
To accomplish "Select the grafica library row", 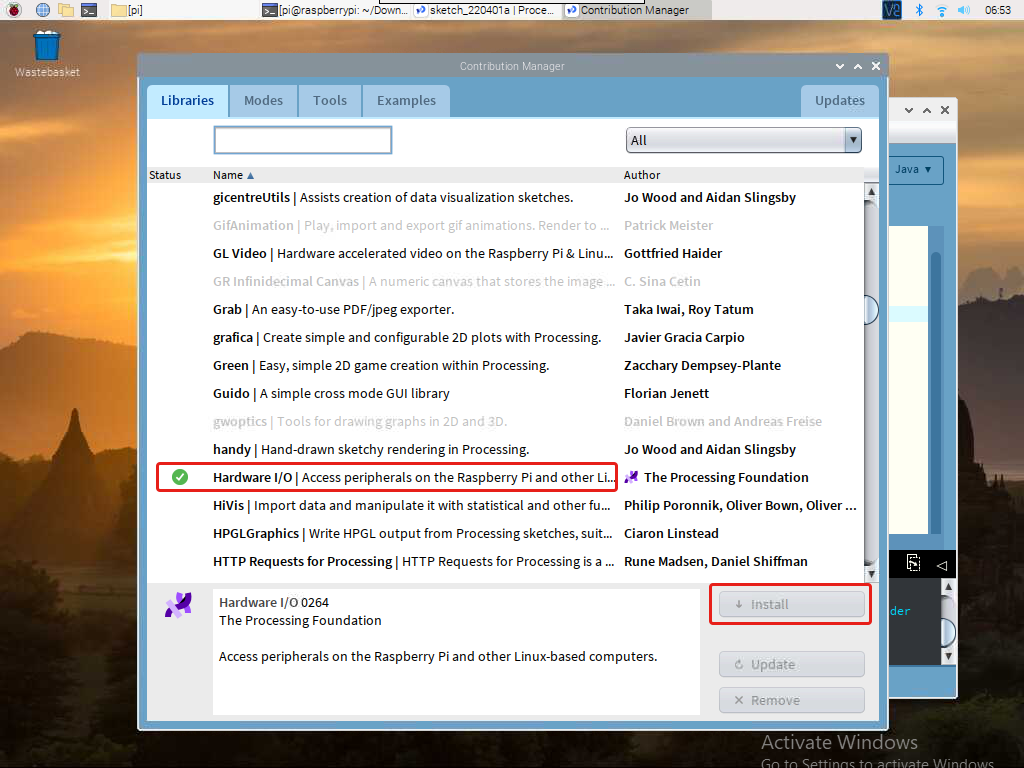I will [505, 338].
